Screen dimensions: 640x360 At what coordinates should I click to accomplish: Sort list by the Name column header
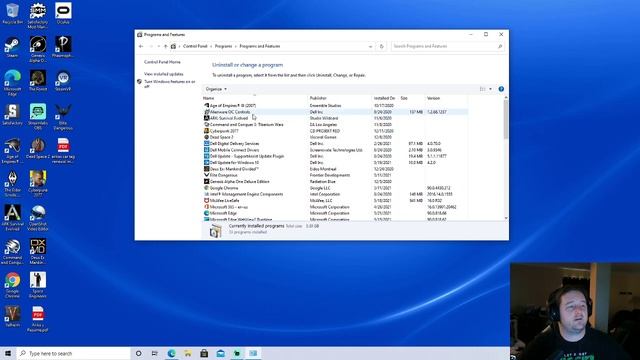click(255, 98)
